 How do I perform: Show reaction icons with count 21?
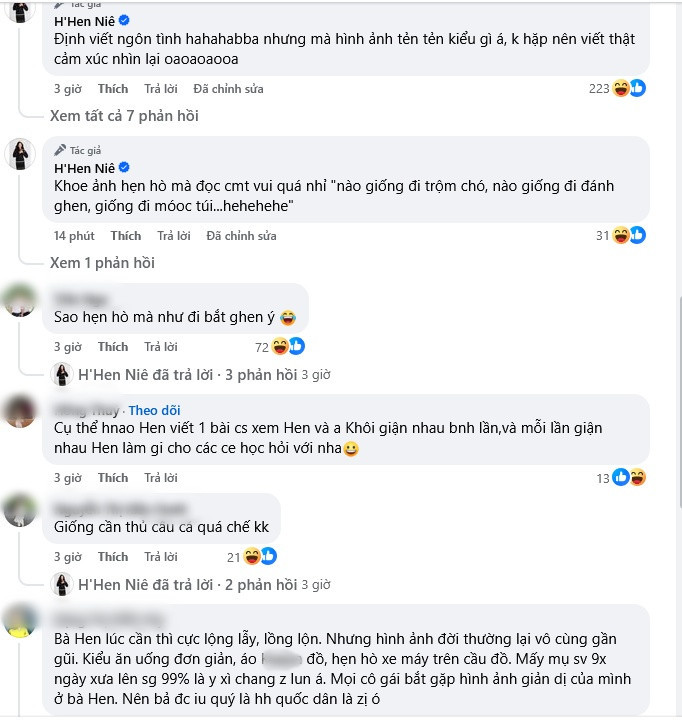click(x=259, y=557)
